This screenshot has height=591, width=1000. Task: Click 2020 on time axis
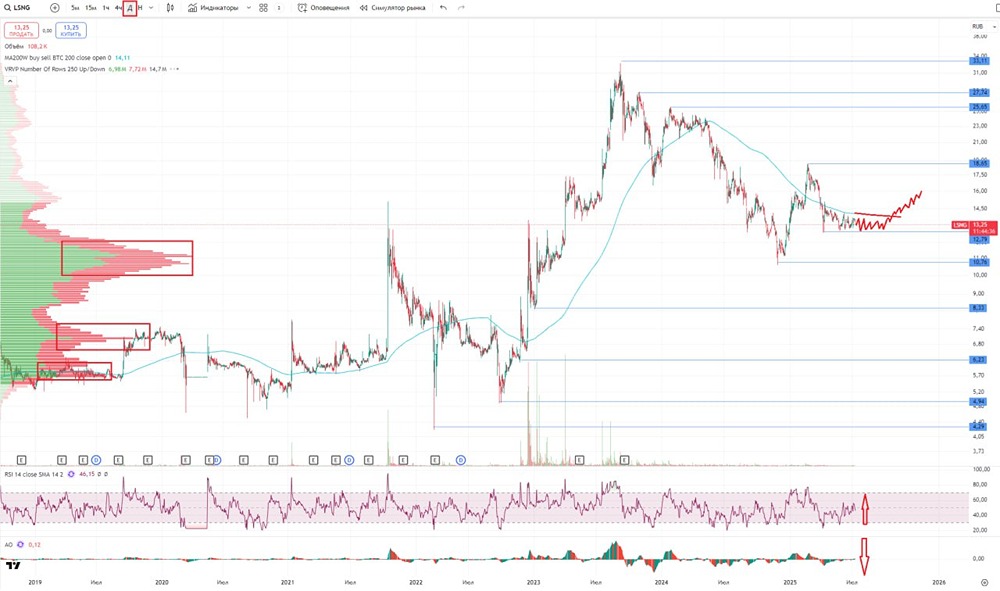[x=162, y=582]
